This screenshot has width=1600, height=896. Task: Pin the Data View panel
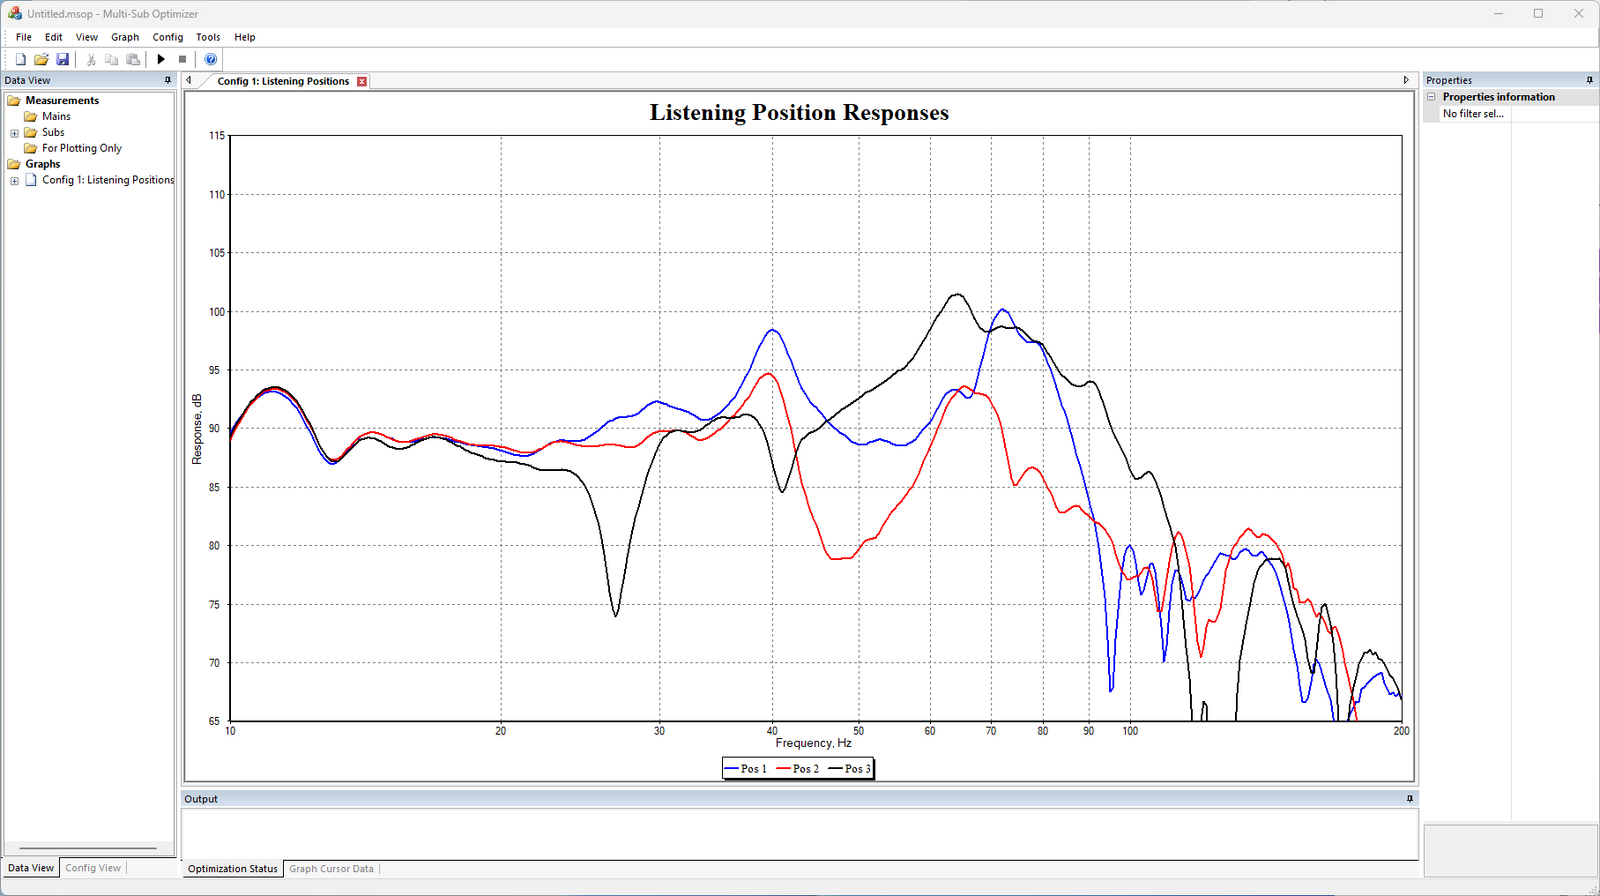[x=168, y=80]
